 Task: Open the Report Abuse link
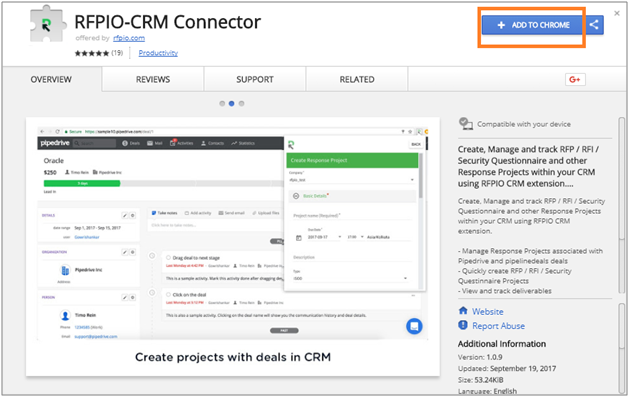click(x=498, y=326)
